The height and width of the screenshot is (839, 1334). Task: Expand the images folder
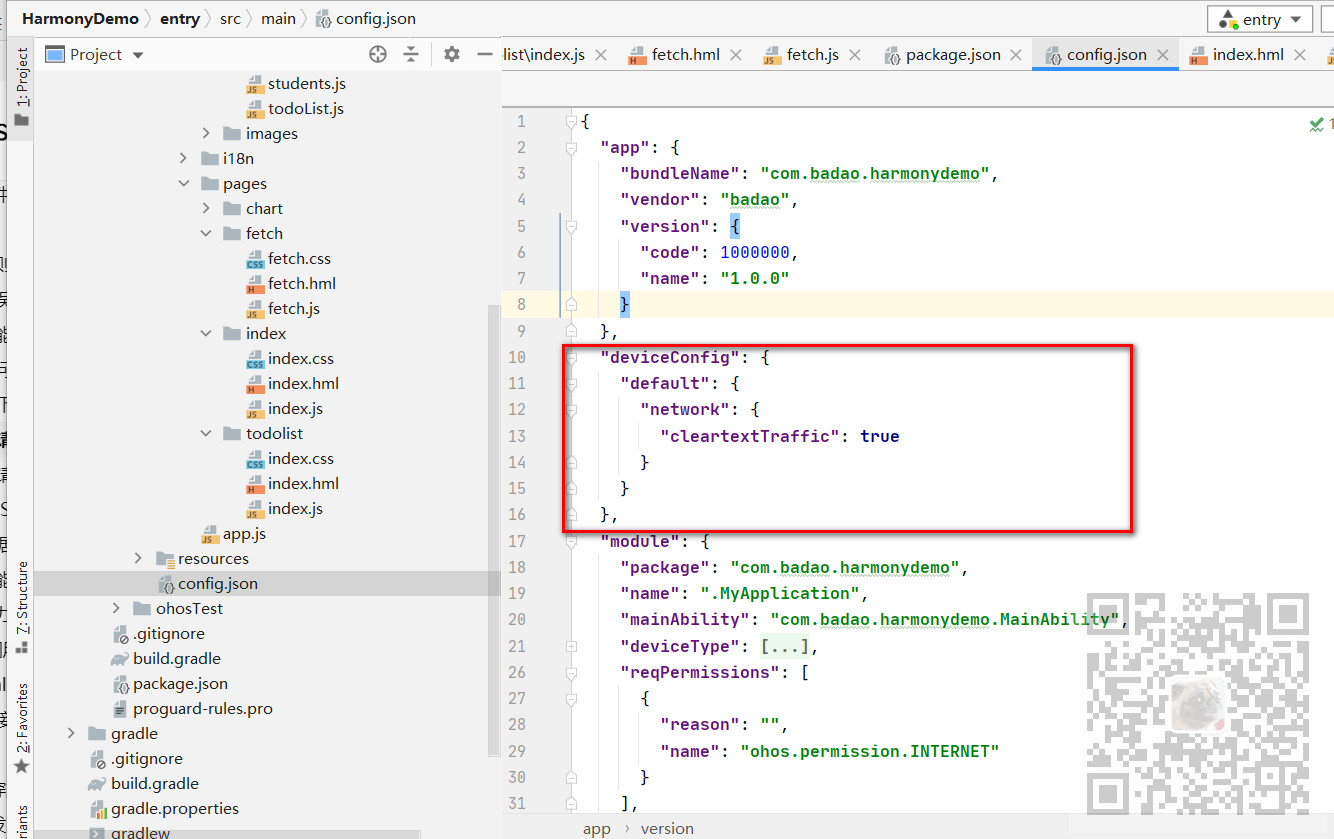click(x=206, y=133)
